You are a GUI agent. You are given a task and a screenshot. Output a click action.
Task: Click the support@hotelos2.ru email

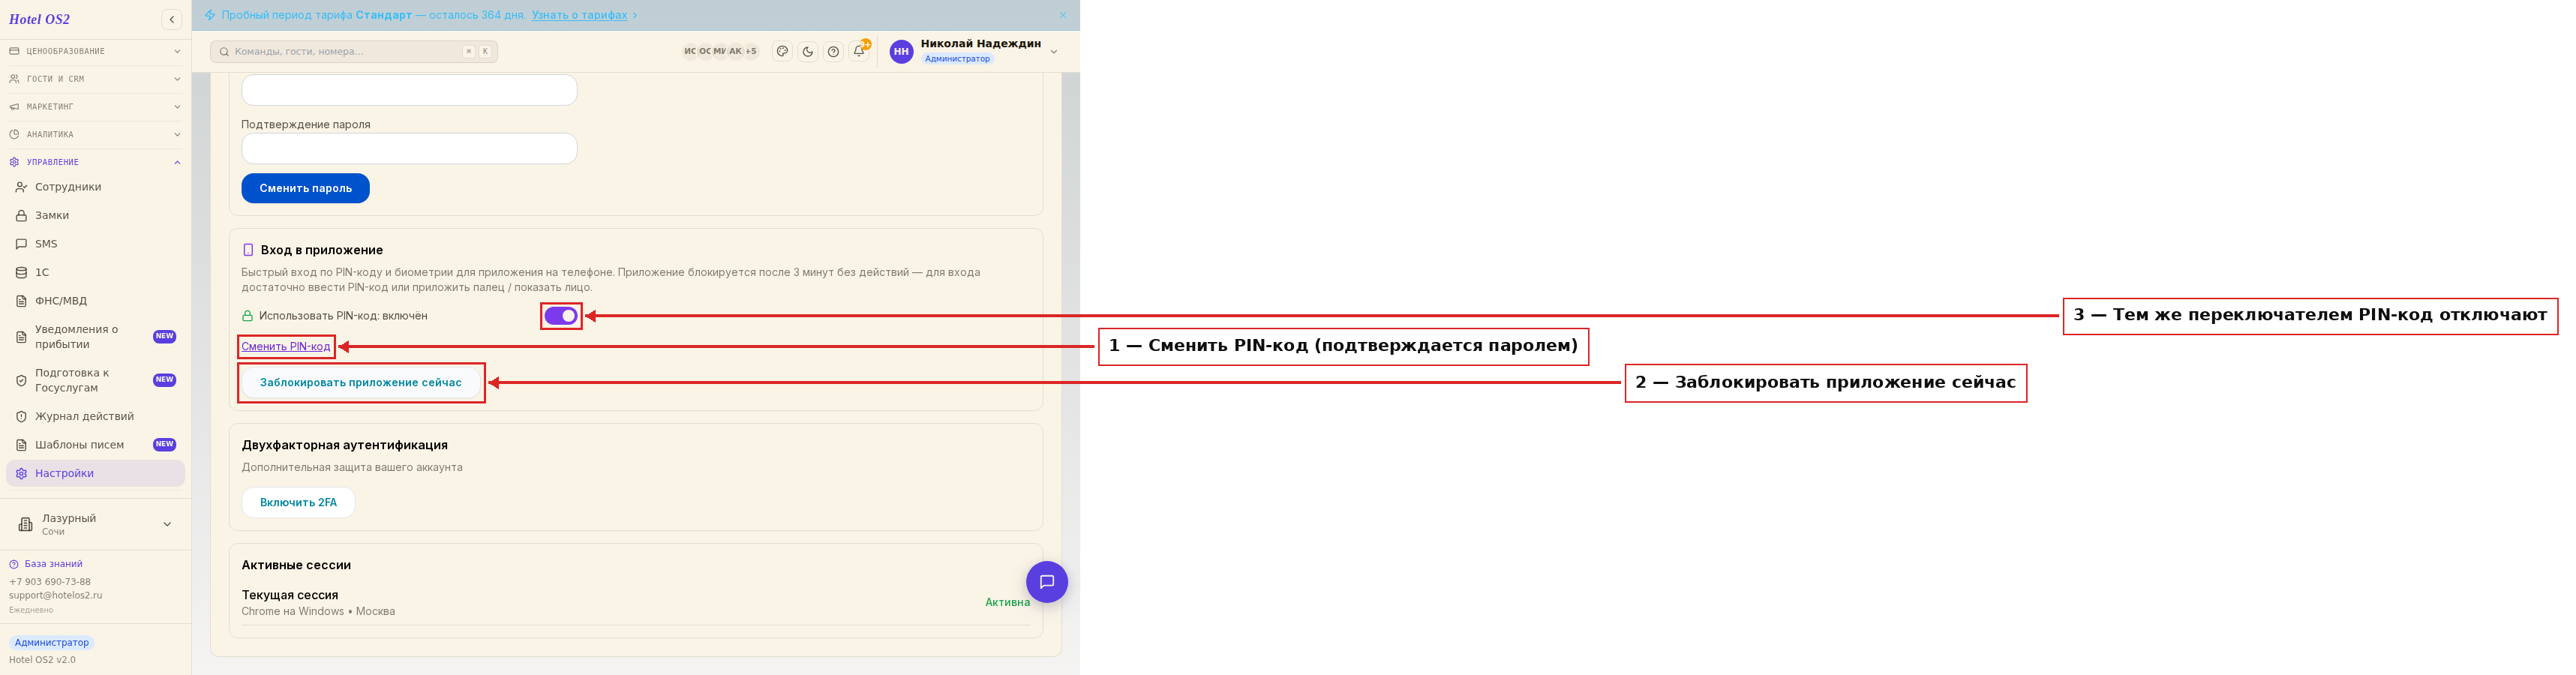click(x=56, y=596)
